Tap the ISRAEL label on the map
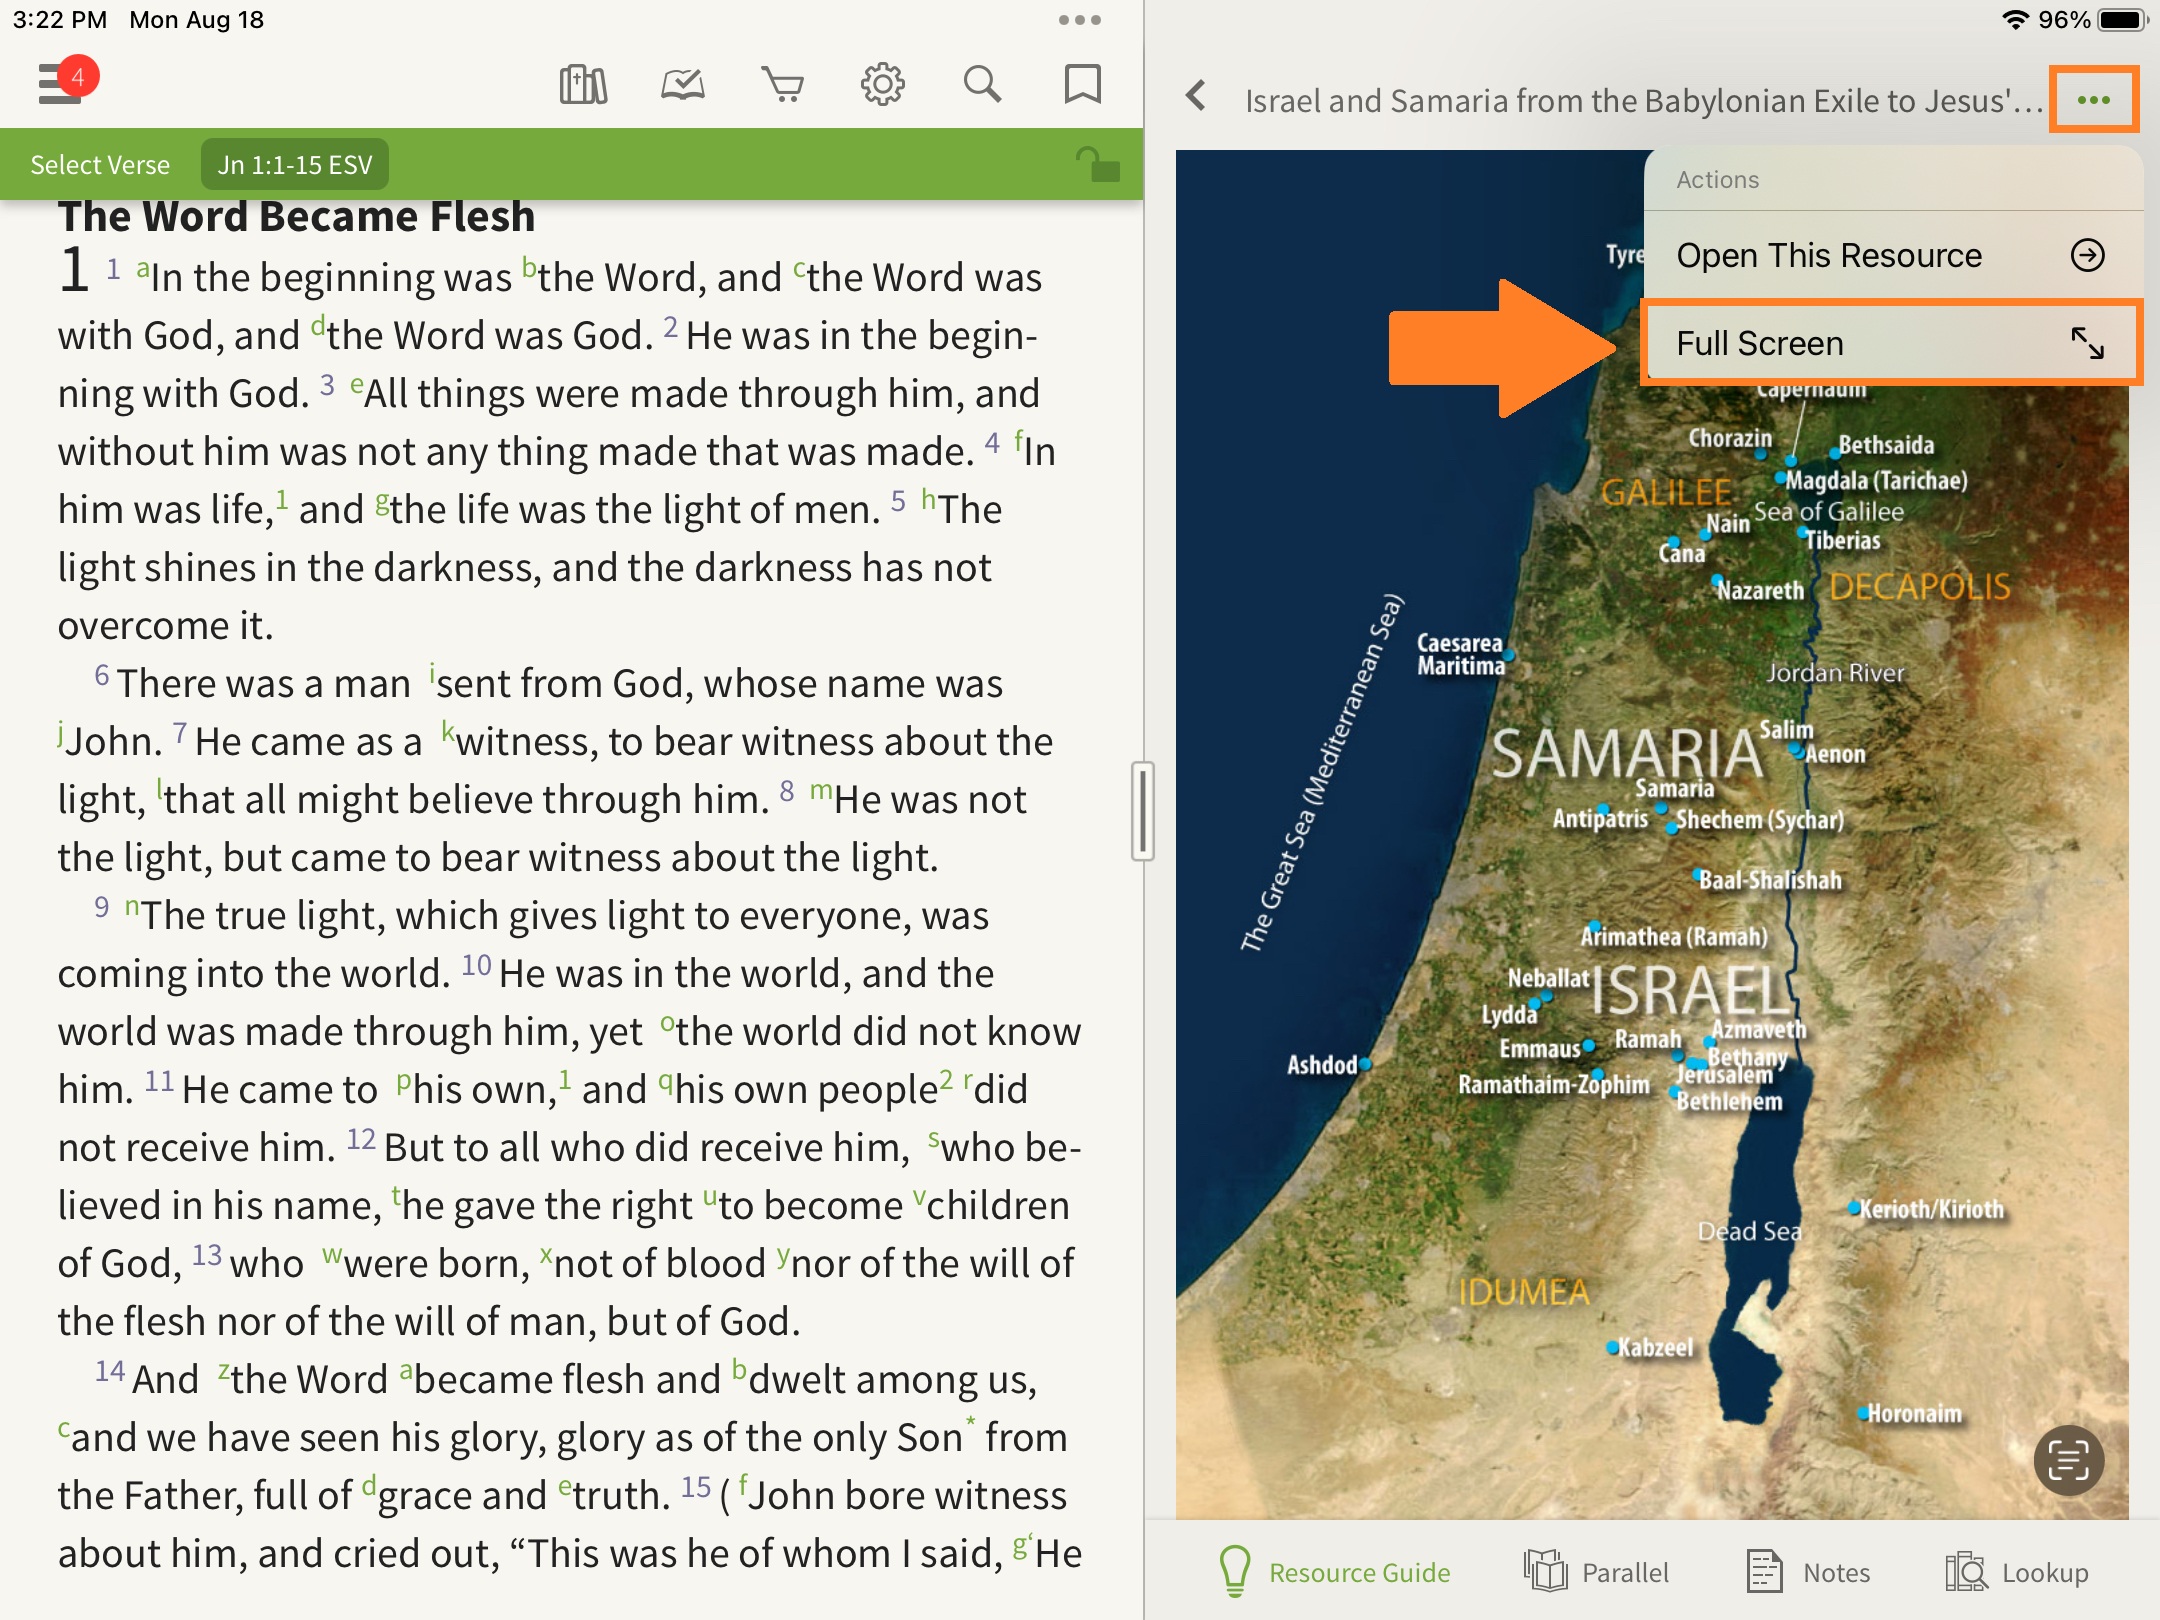This screenshot has height=1620, width=2160. point(1692,991)
